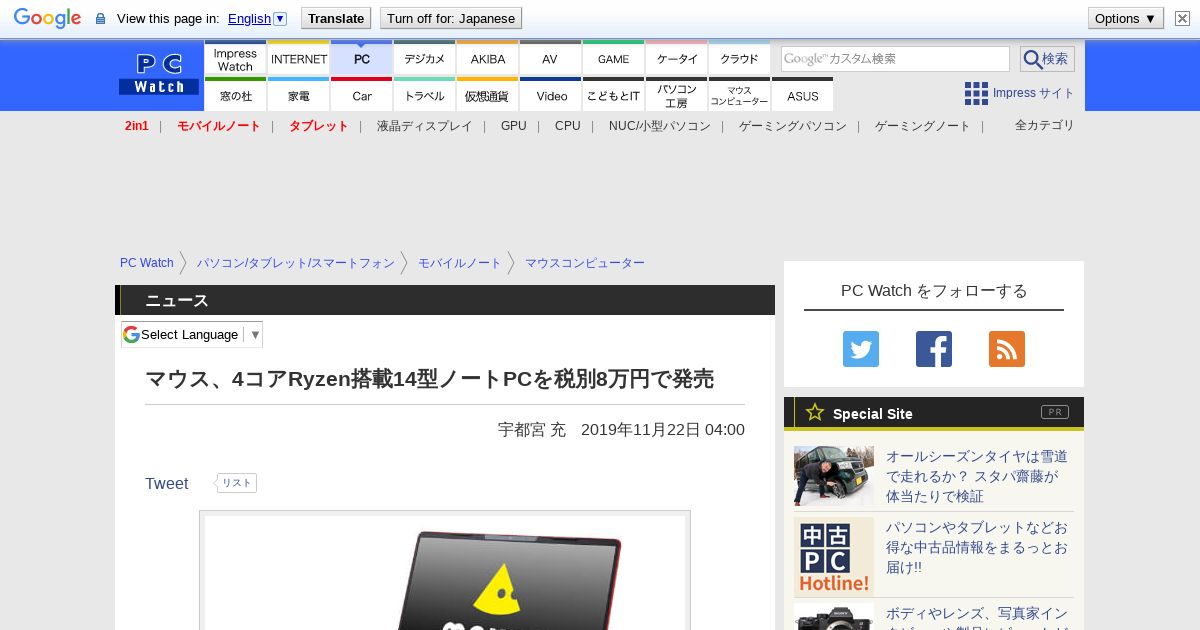Open the 仮想通貨 tab

[x=488, y=95]
